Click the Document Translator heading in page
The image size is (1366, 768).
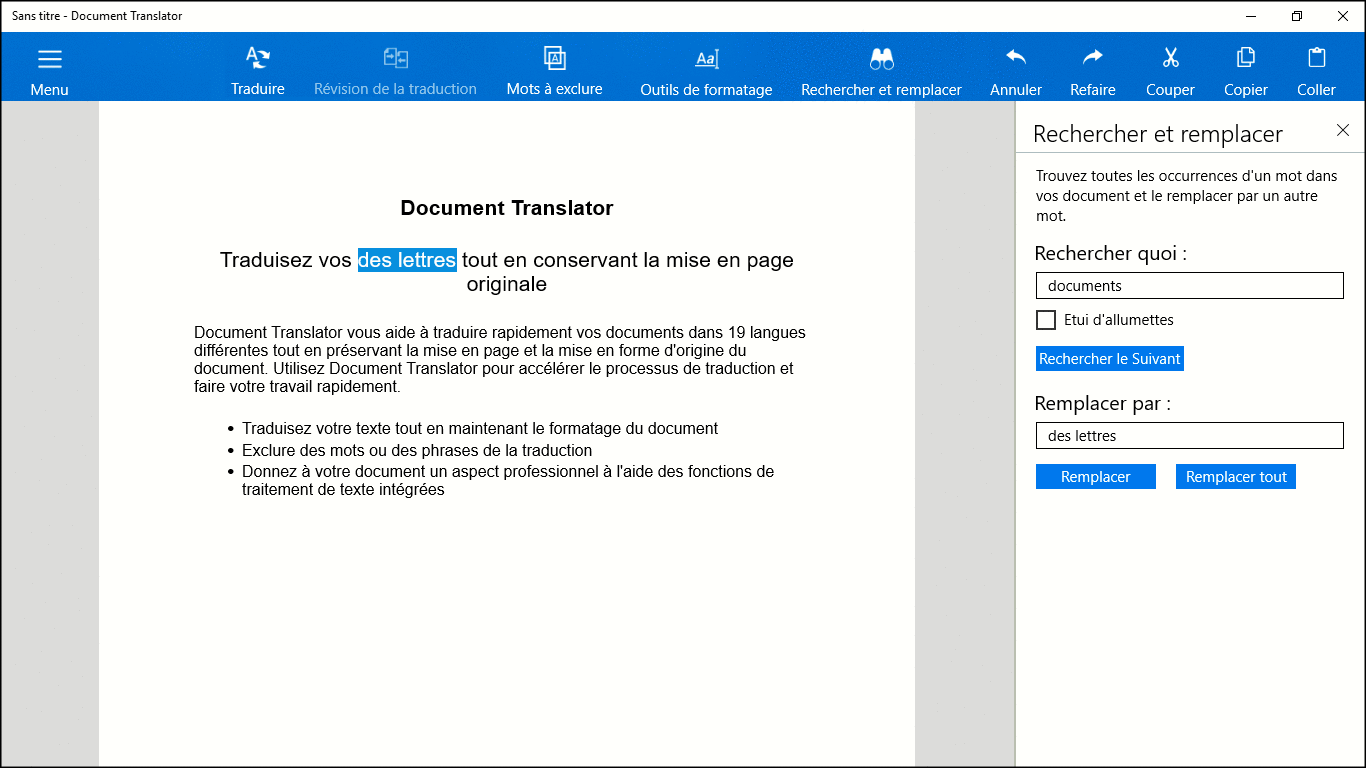[506, 208]
